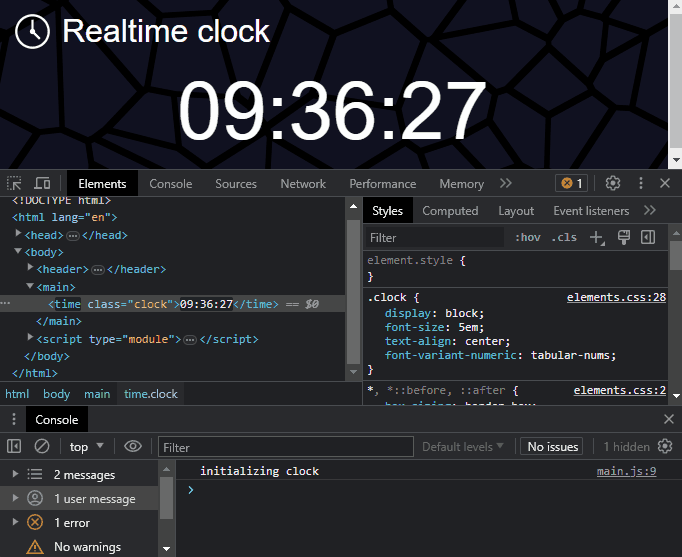The image size is (682, 557).
Task: Click the console Filter input field
Action: pos(285,446)
